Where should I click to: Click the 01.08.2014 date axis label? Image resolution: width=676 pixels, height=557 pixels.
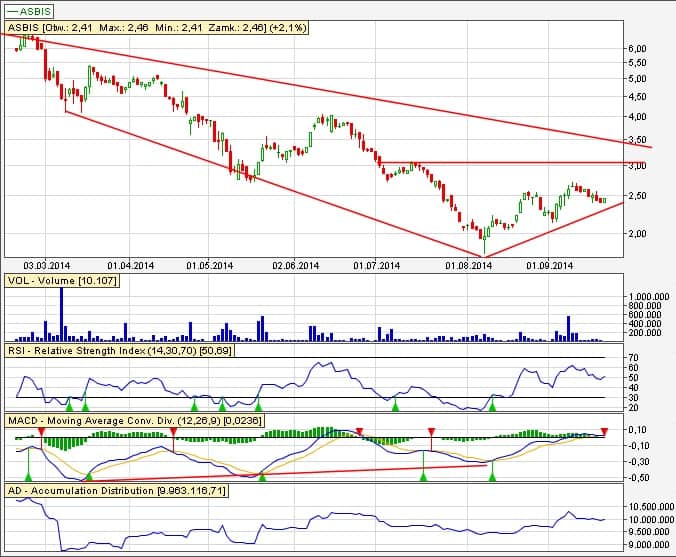tap(469, 266)
